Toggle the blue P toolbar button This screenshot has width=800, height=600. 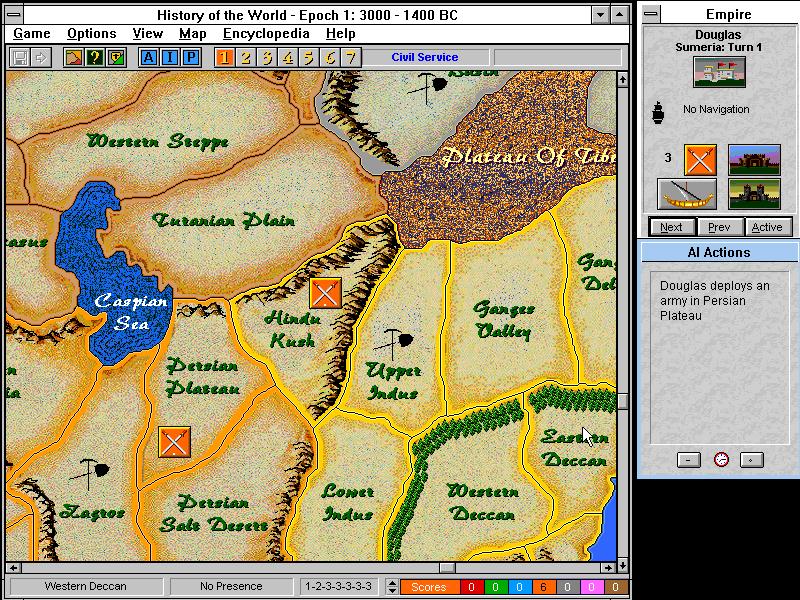(191, 58)
